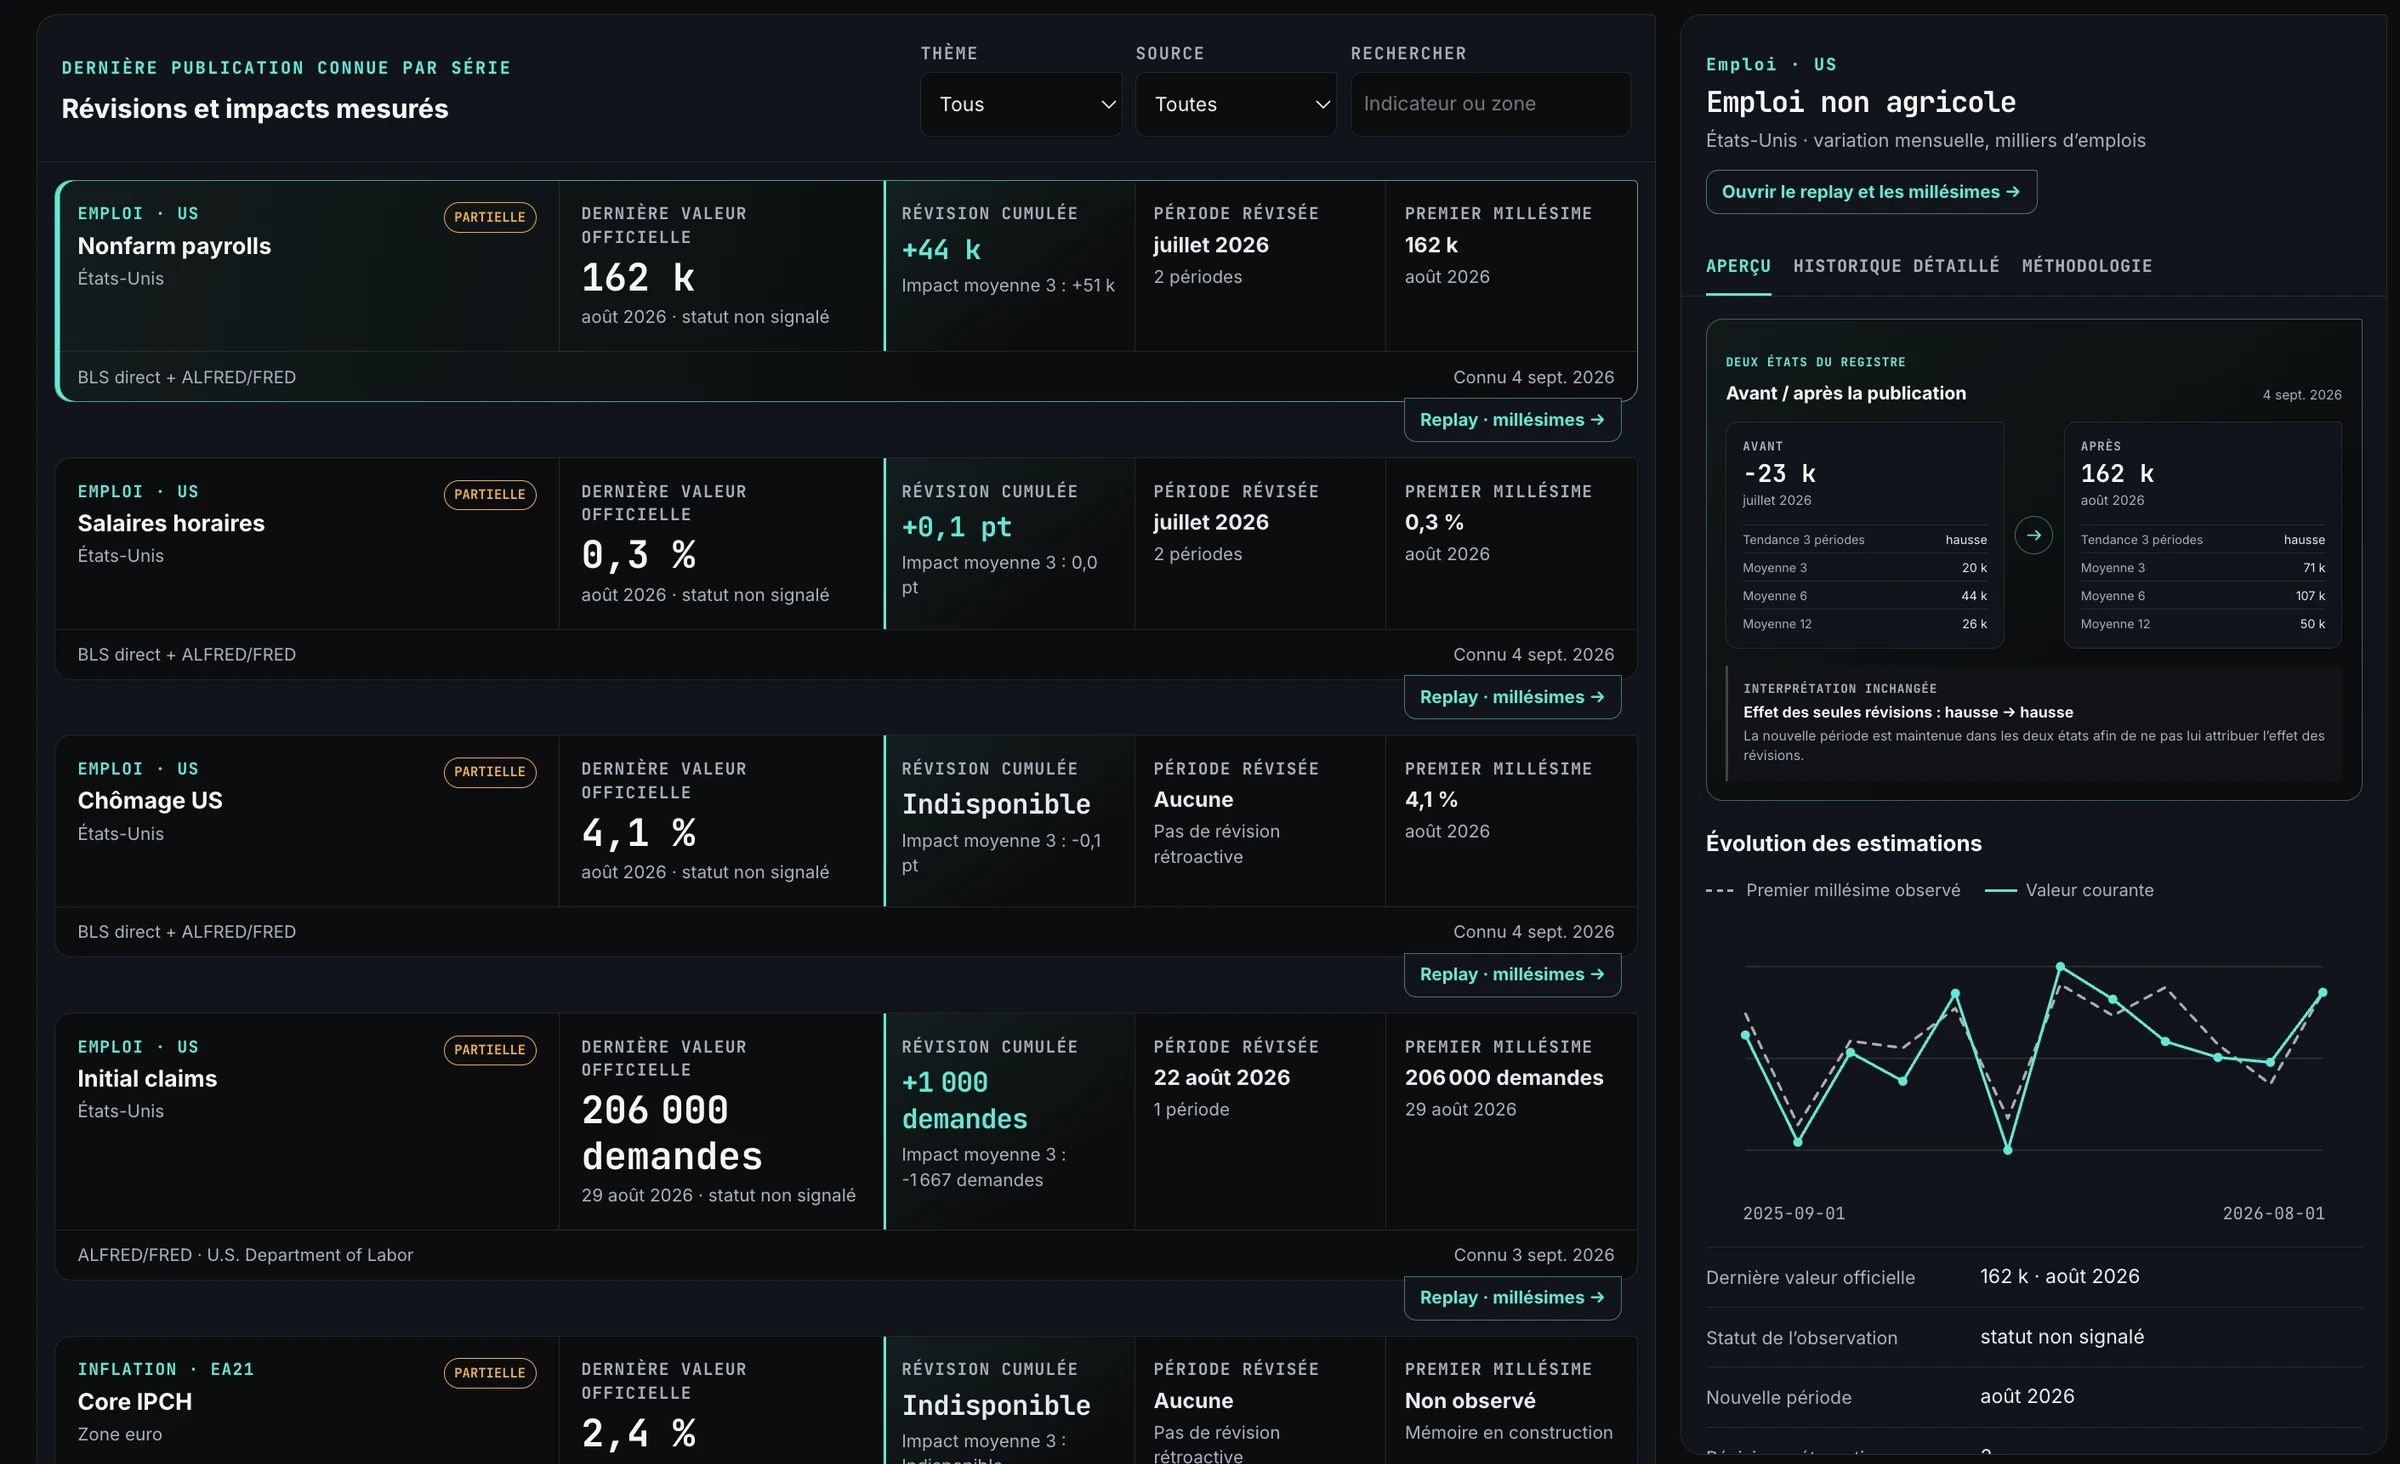The height and width of the screenshot is (1464, 2400).
Task: Click the '+0,1 pt' cumulative revision value
Action: [x=957, y=527]
